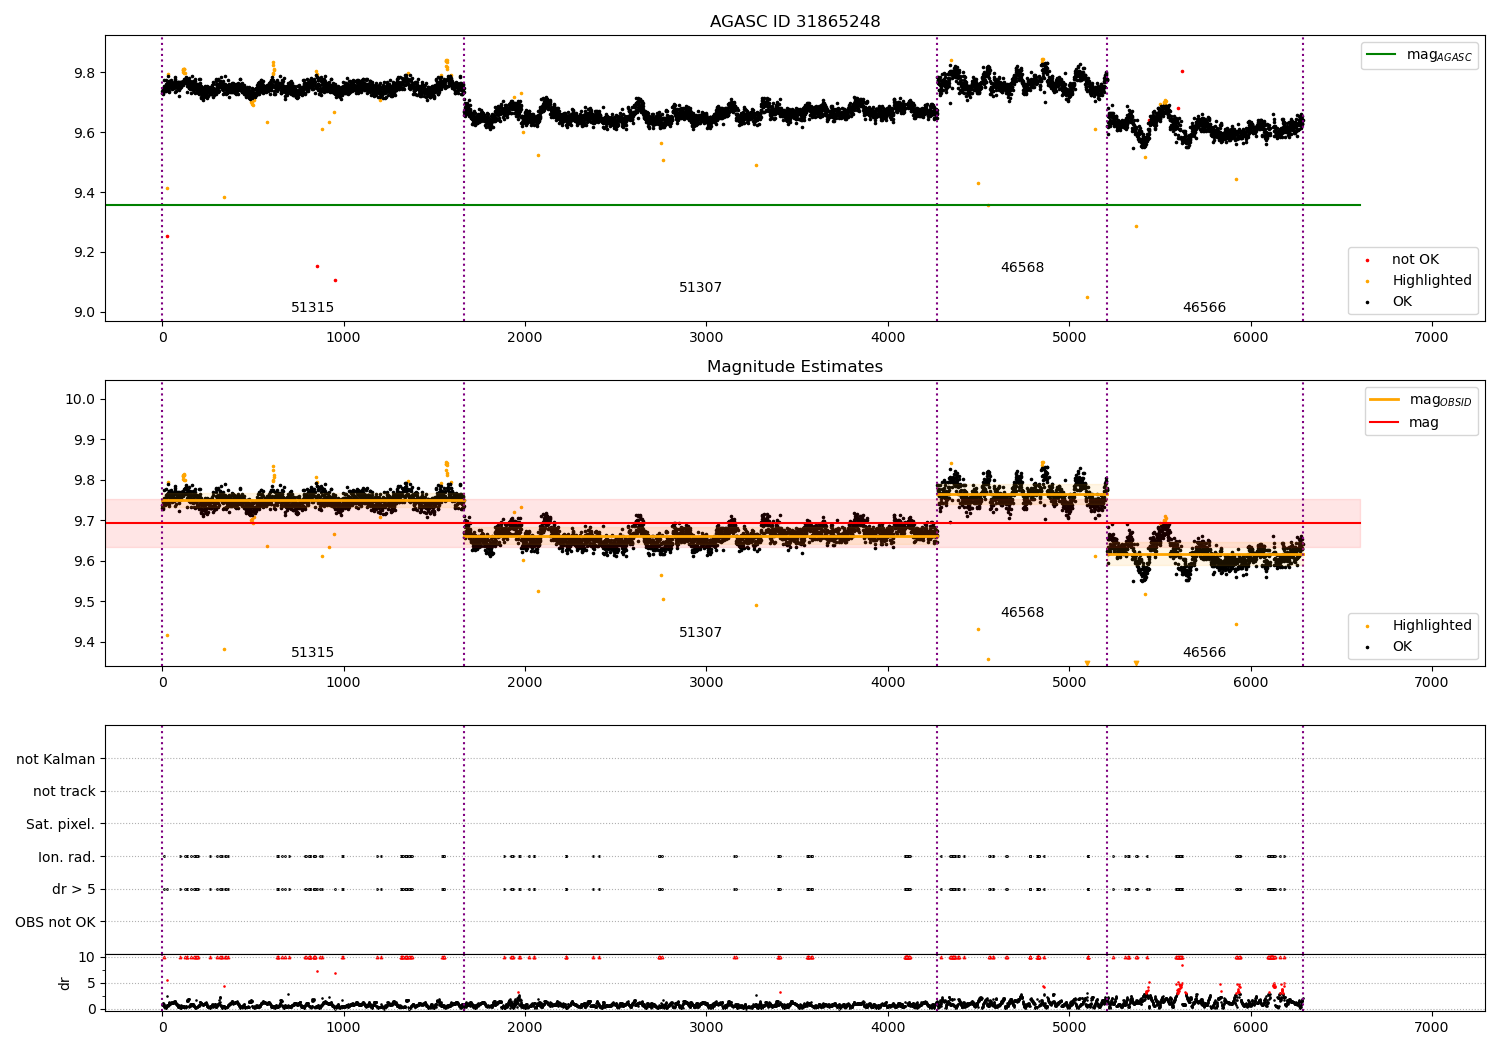Click the 51315 label in the Magnitude Estimates plot

pyautogui.click(x=313, y=653)
